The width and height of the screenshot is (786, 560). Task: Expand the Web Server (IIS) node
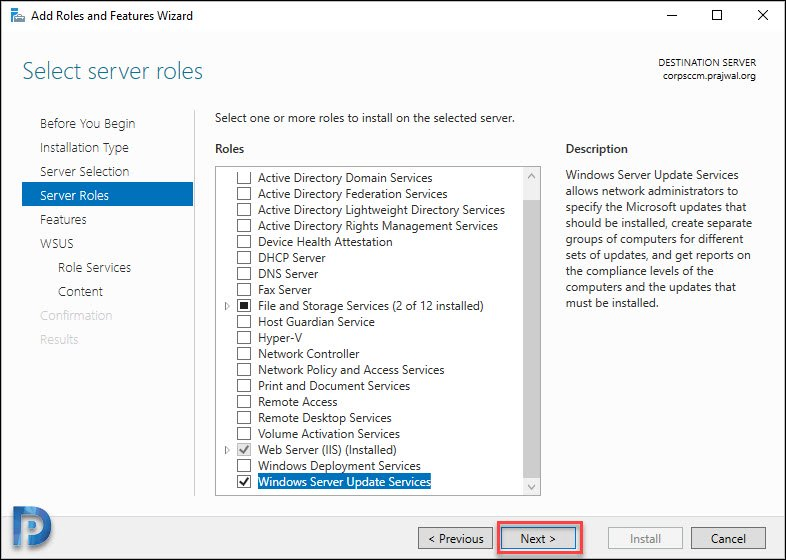(227, 450)
